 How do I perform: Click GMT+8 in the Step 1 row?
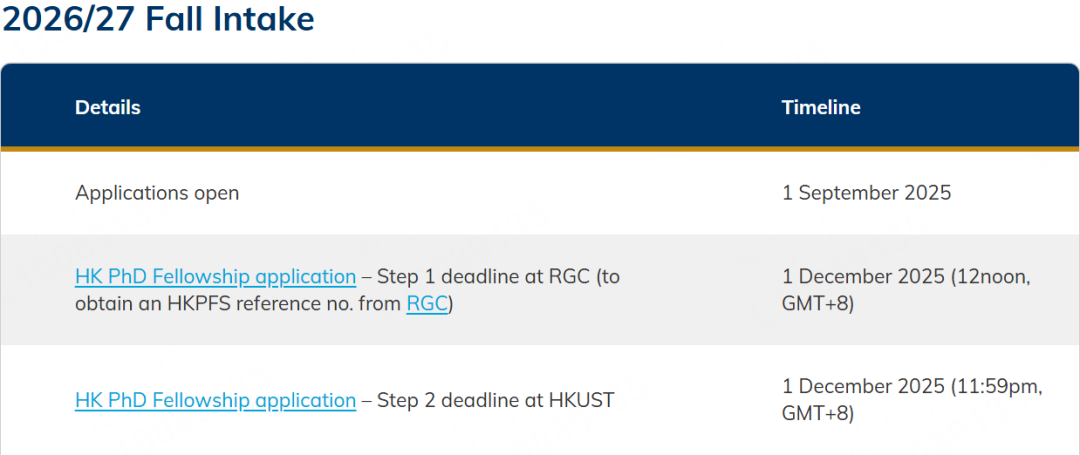pos(815,304)
